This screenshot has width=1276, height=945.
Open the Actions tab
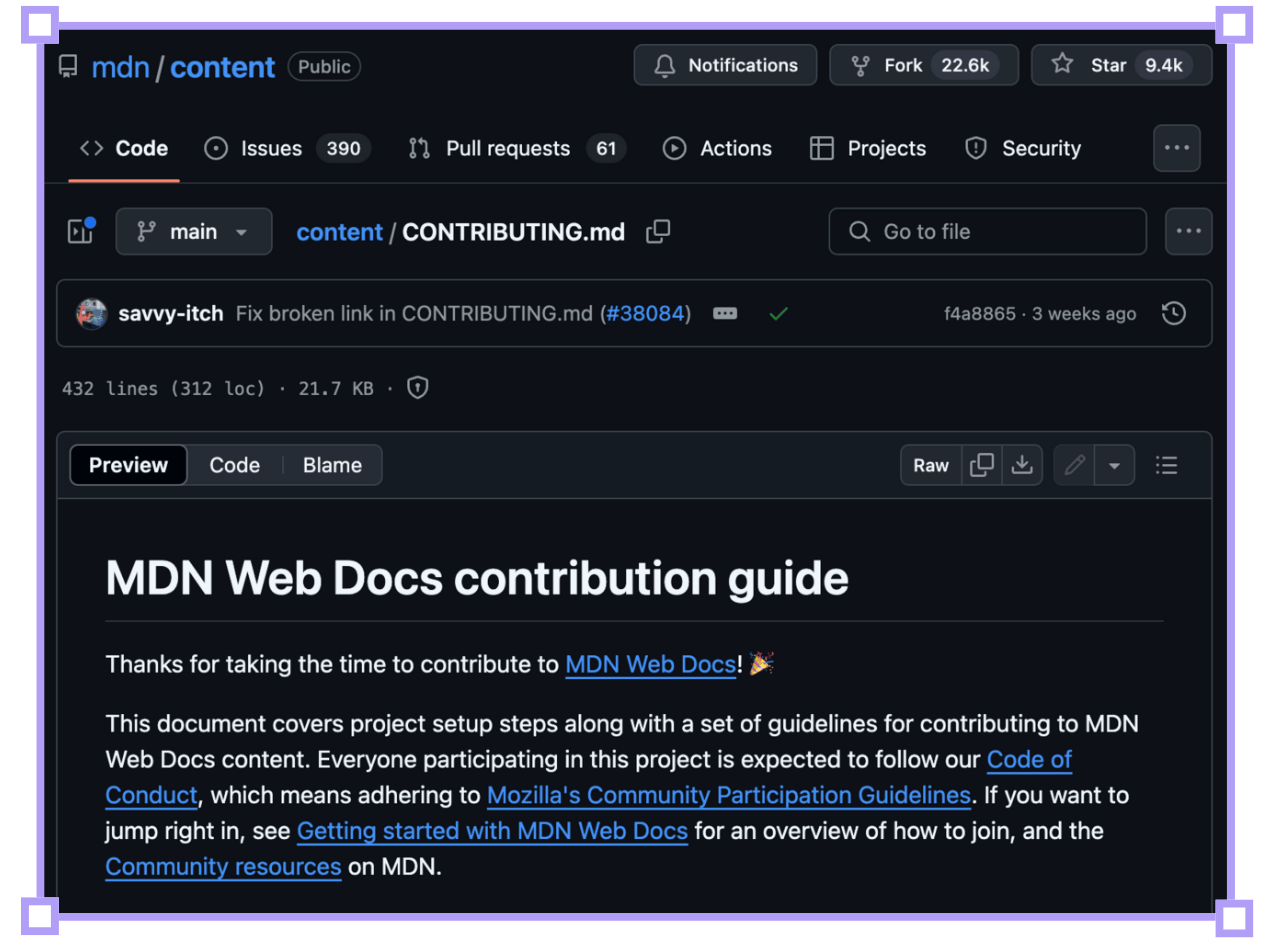pyautogui.click(x=717, y=148)
